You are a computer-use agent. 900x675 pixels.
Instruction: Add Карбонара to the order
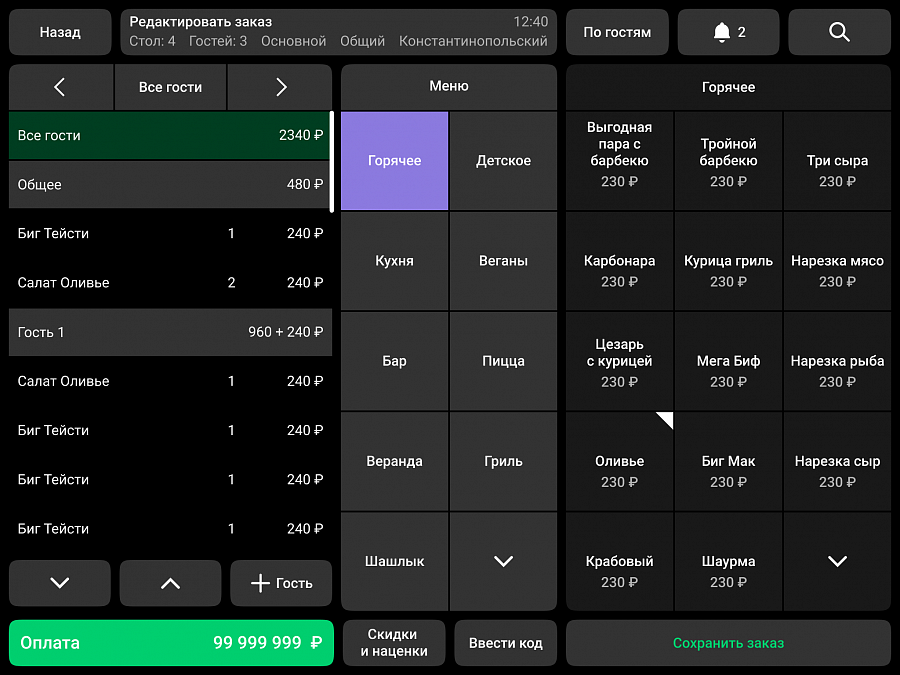pos(619,261)
